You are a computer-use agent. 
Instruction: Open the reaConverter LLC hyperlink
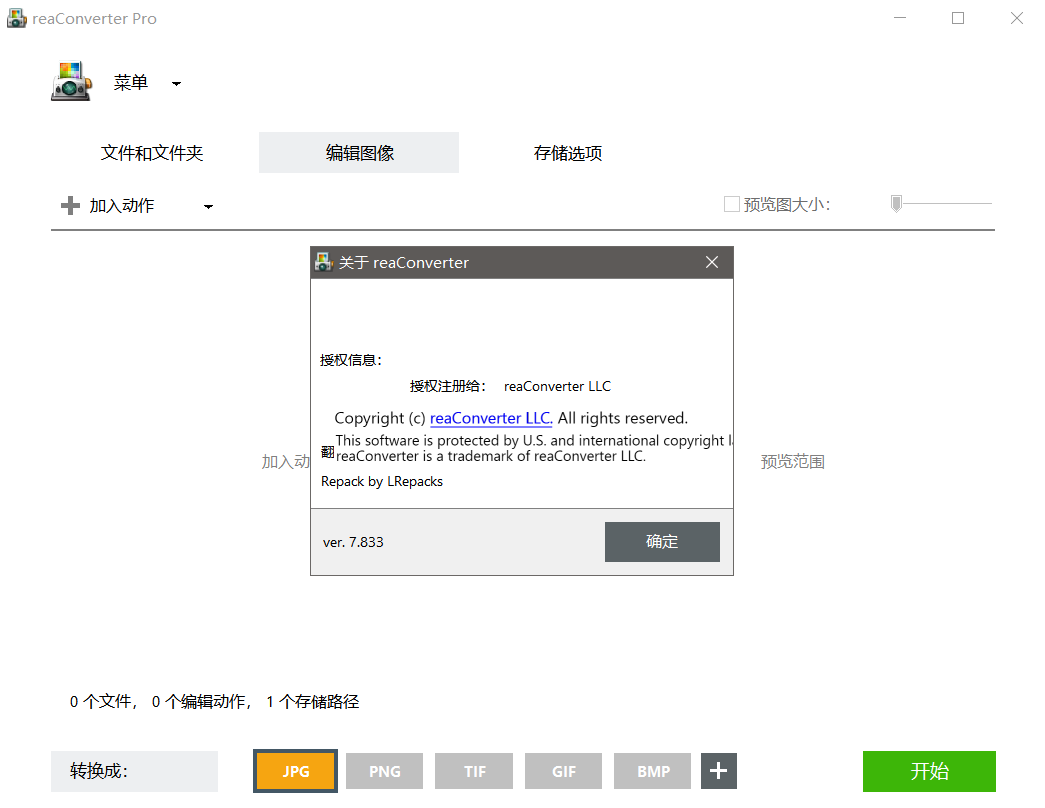490,418
